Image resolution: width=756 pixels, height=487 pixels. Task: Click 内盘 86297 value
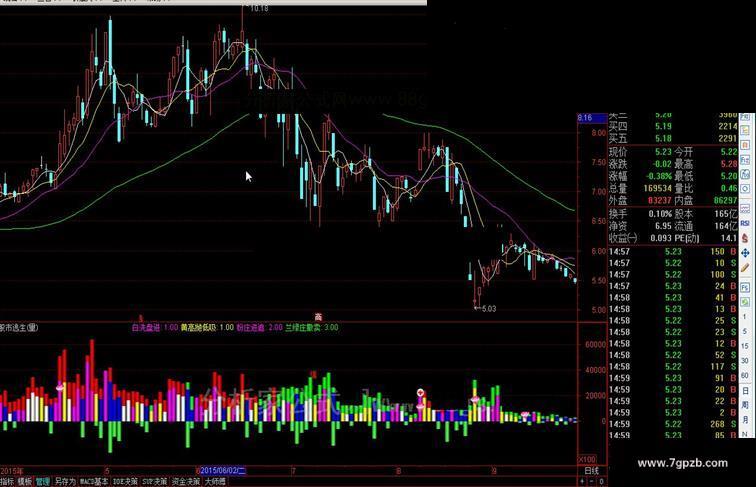725,200
